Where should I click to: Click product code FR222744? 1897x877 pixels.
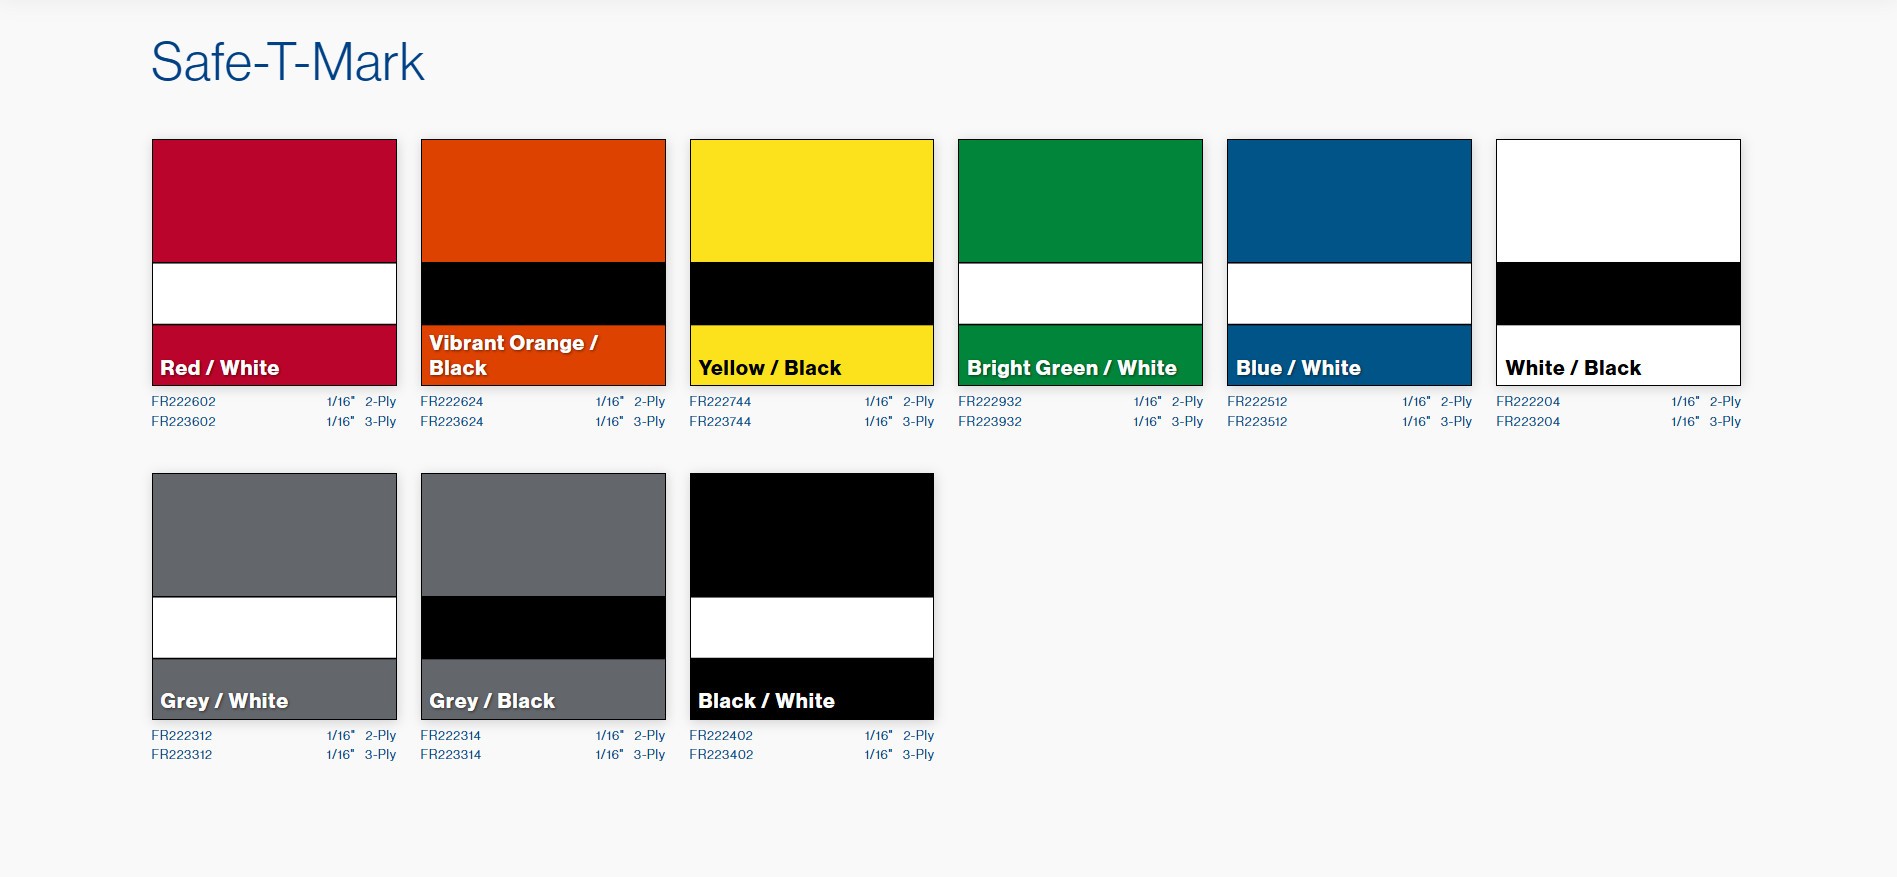click(x=720, y=402)
